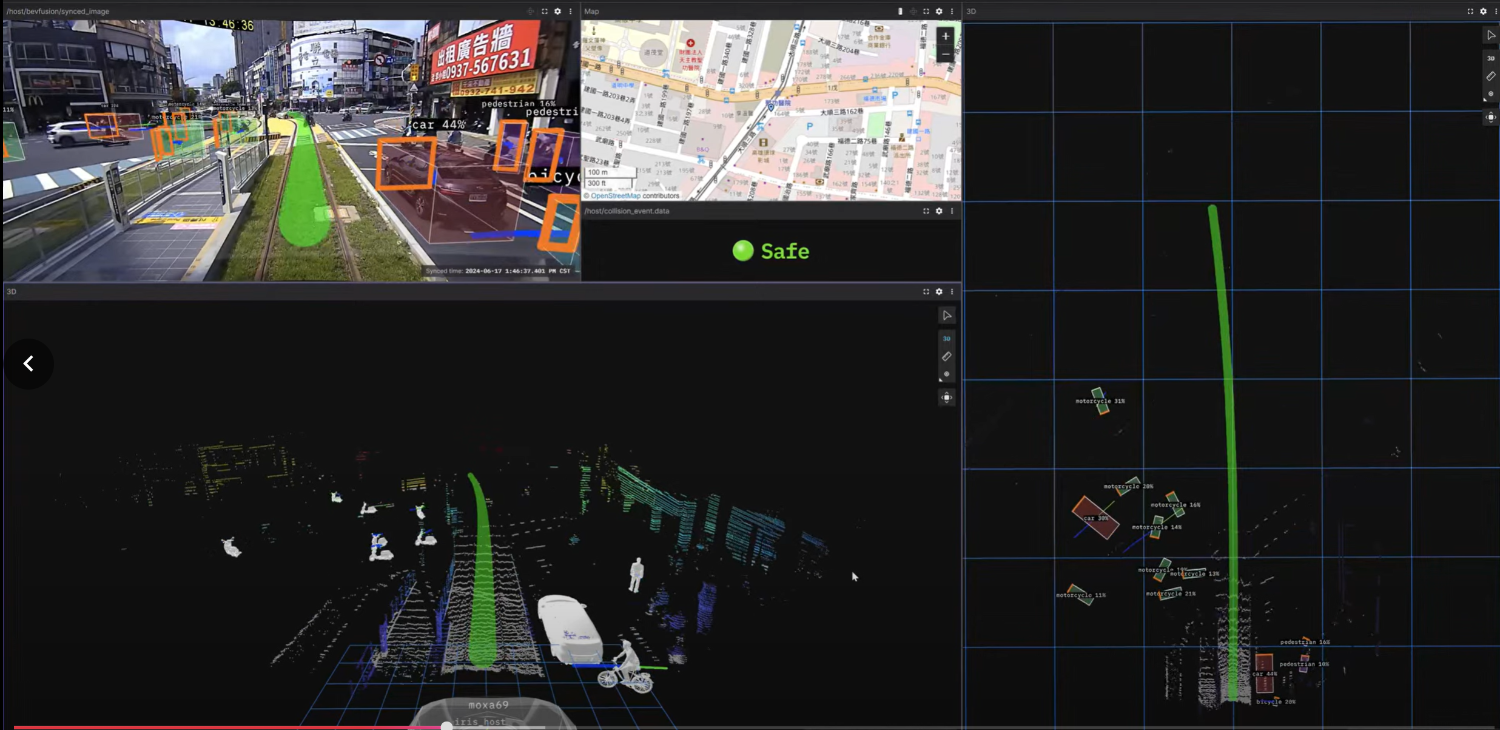Viewport: 1500px width, 730px height.
Task: Open settings gear of the bottom-left 3D panel
Action: pyautogui.click(x=939, y=291)
